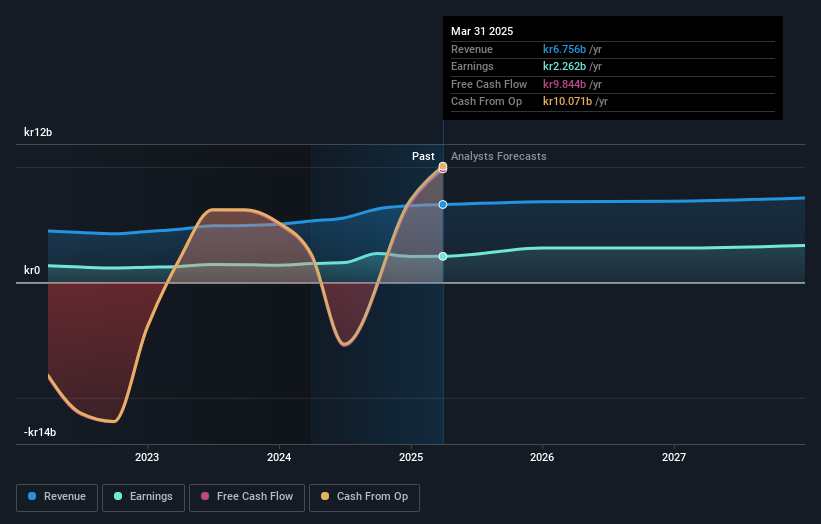Image resolution: width=821 pixels, height=524 pixels.
Task: Click the Revenue row label in tooltip
Action: click(472, 49)
